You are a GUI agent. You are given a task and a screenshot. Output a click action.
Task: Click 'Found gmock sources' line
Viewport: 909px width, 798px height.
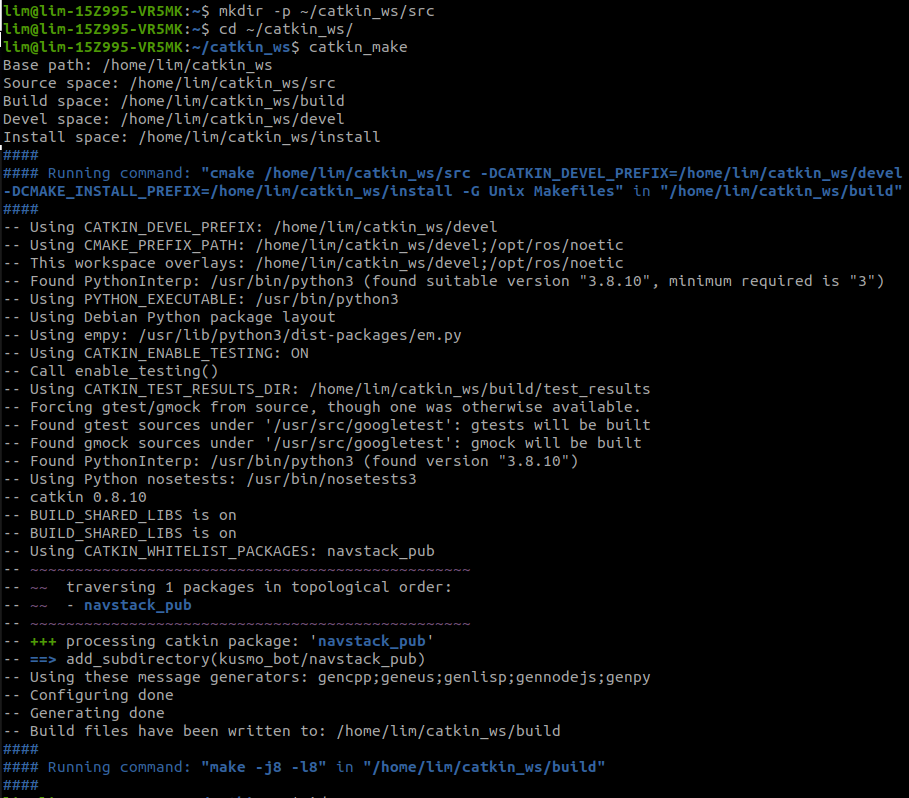pos(322,442)
